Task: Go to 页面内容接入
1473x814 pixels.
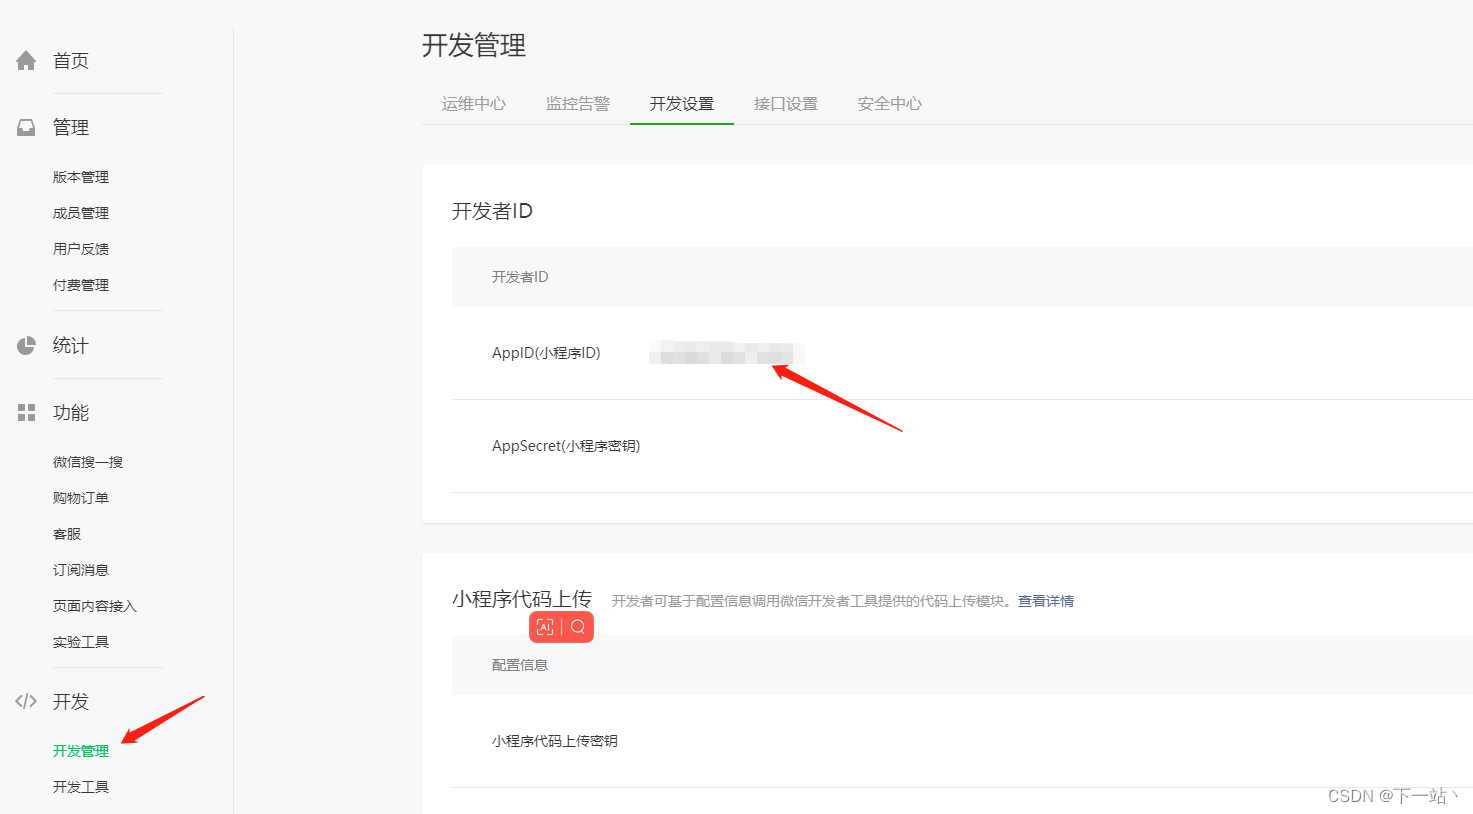Action: coord(95,606)
